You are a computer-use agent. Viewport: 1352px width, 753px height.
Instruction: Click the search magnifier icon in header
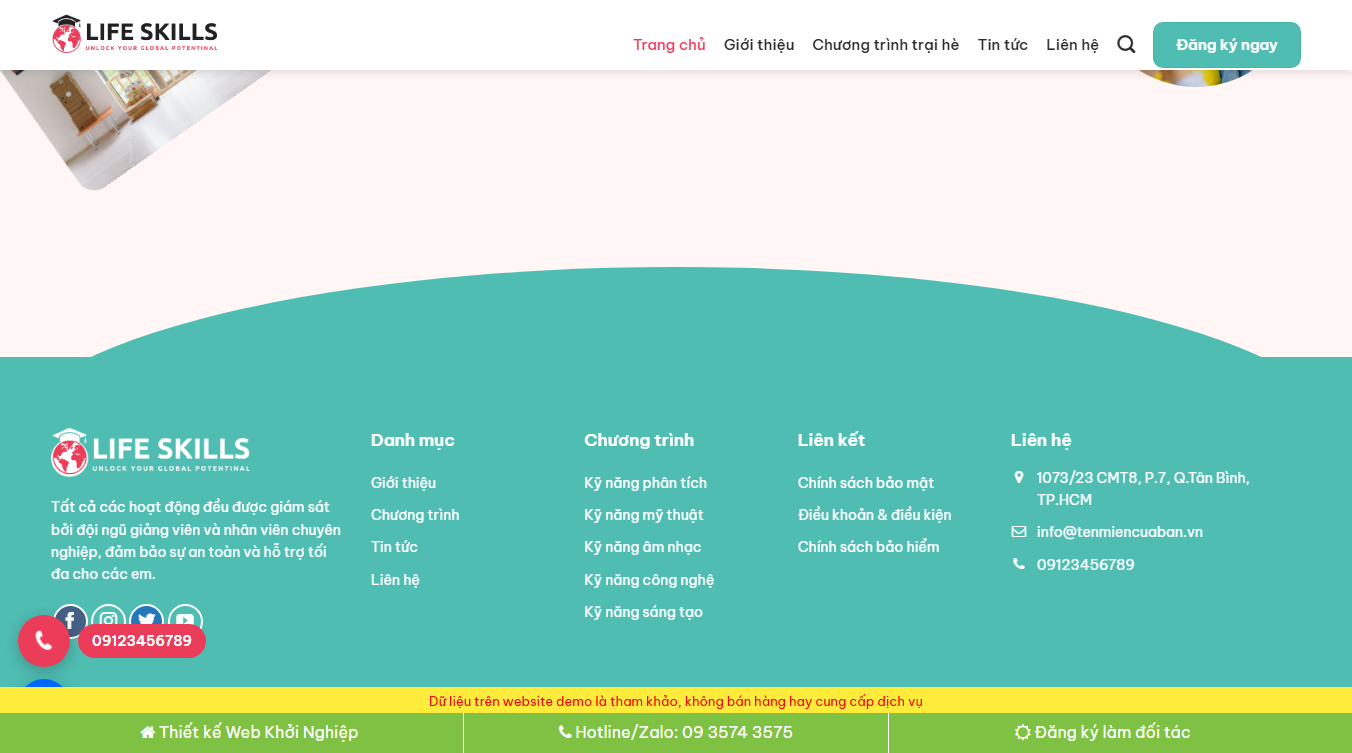click(1126, 44)
